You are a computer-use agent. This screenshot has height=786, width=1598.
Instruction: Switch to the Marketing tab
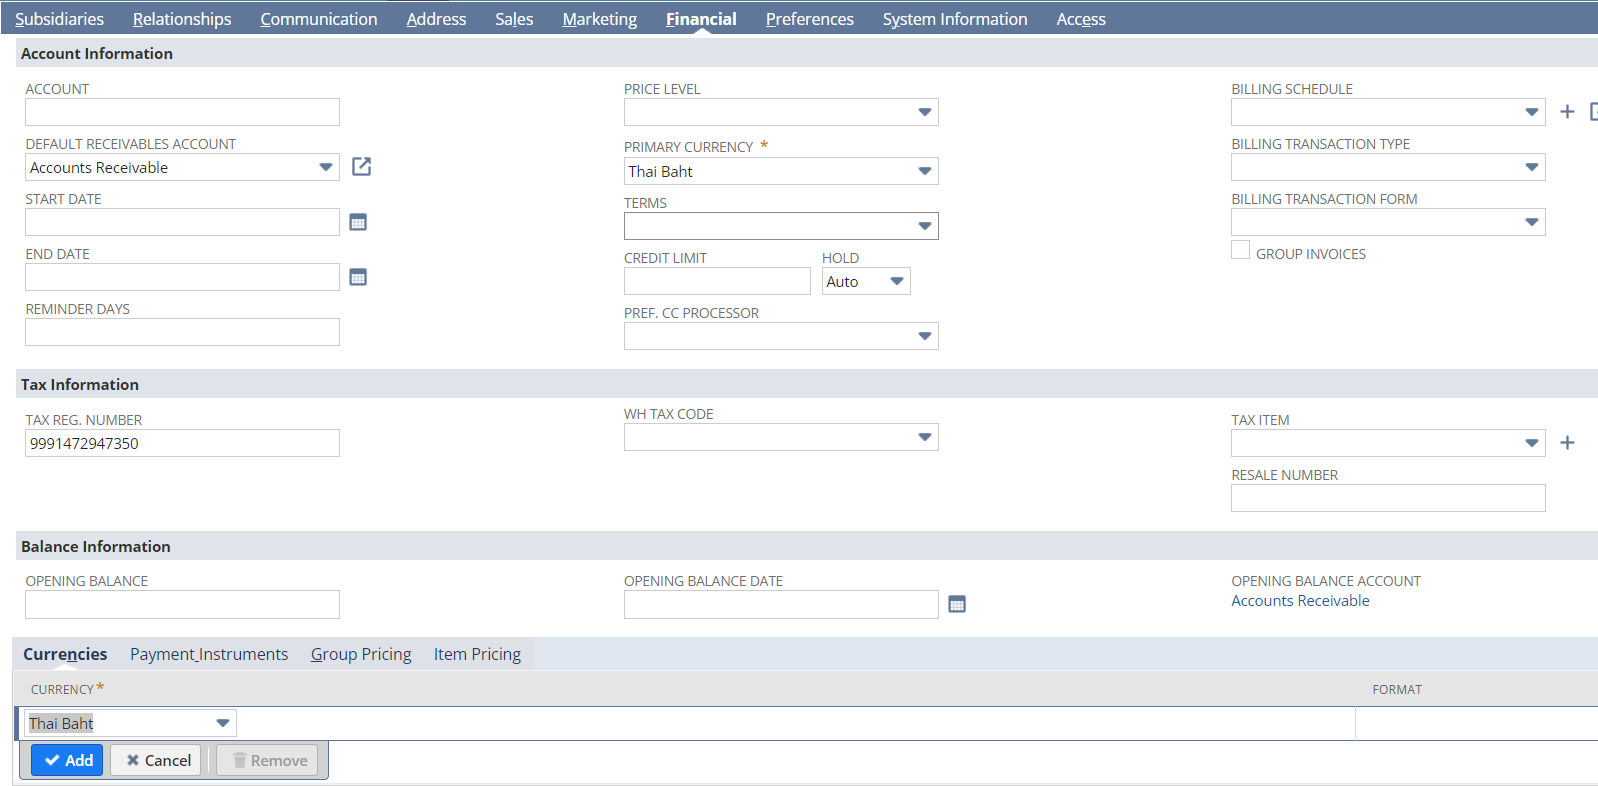coord(600,19)
